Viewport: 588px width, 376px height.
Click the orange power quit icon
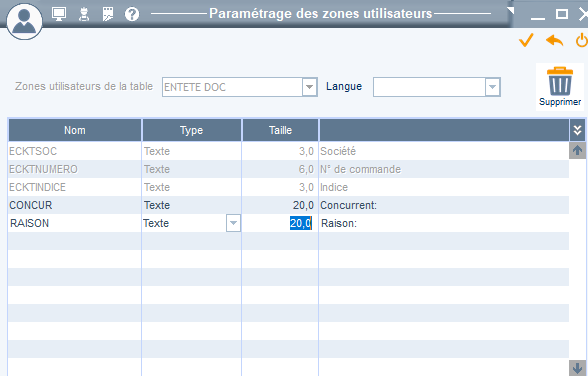pyautogui.click(x=582, y=40)
